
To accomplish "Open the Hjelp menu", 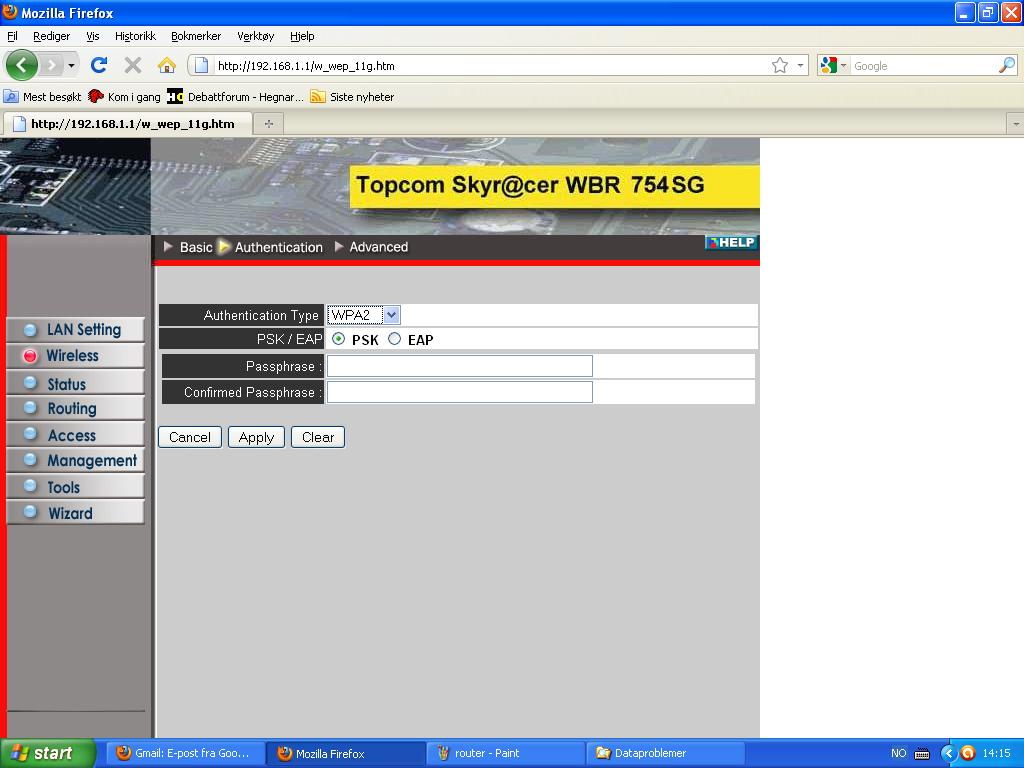I will [x=302, y=36].
